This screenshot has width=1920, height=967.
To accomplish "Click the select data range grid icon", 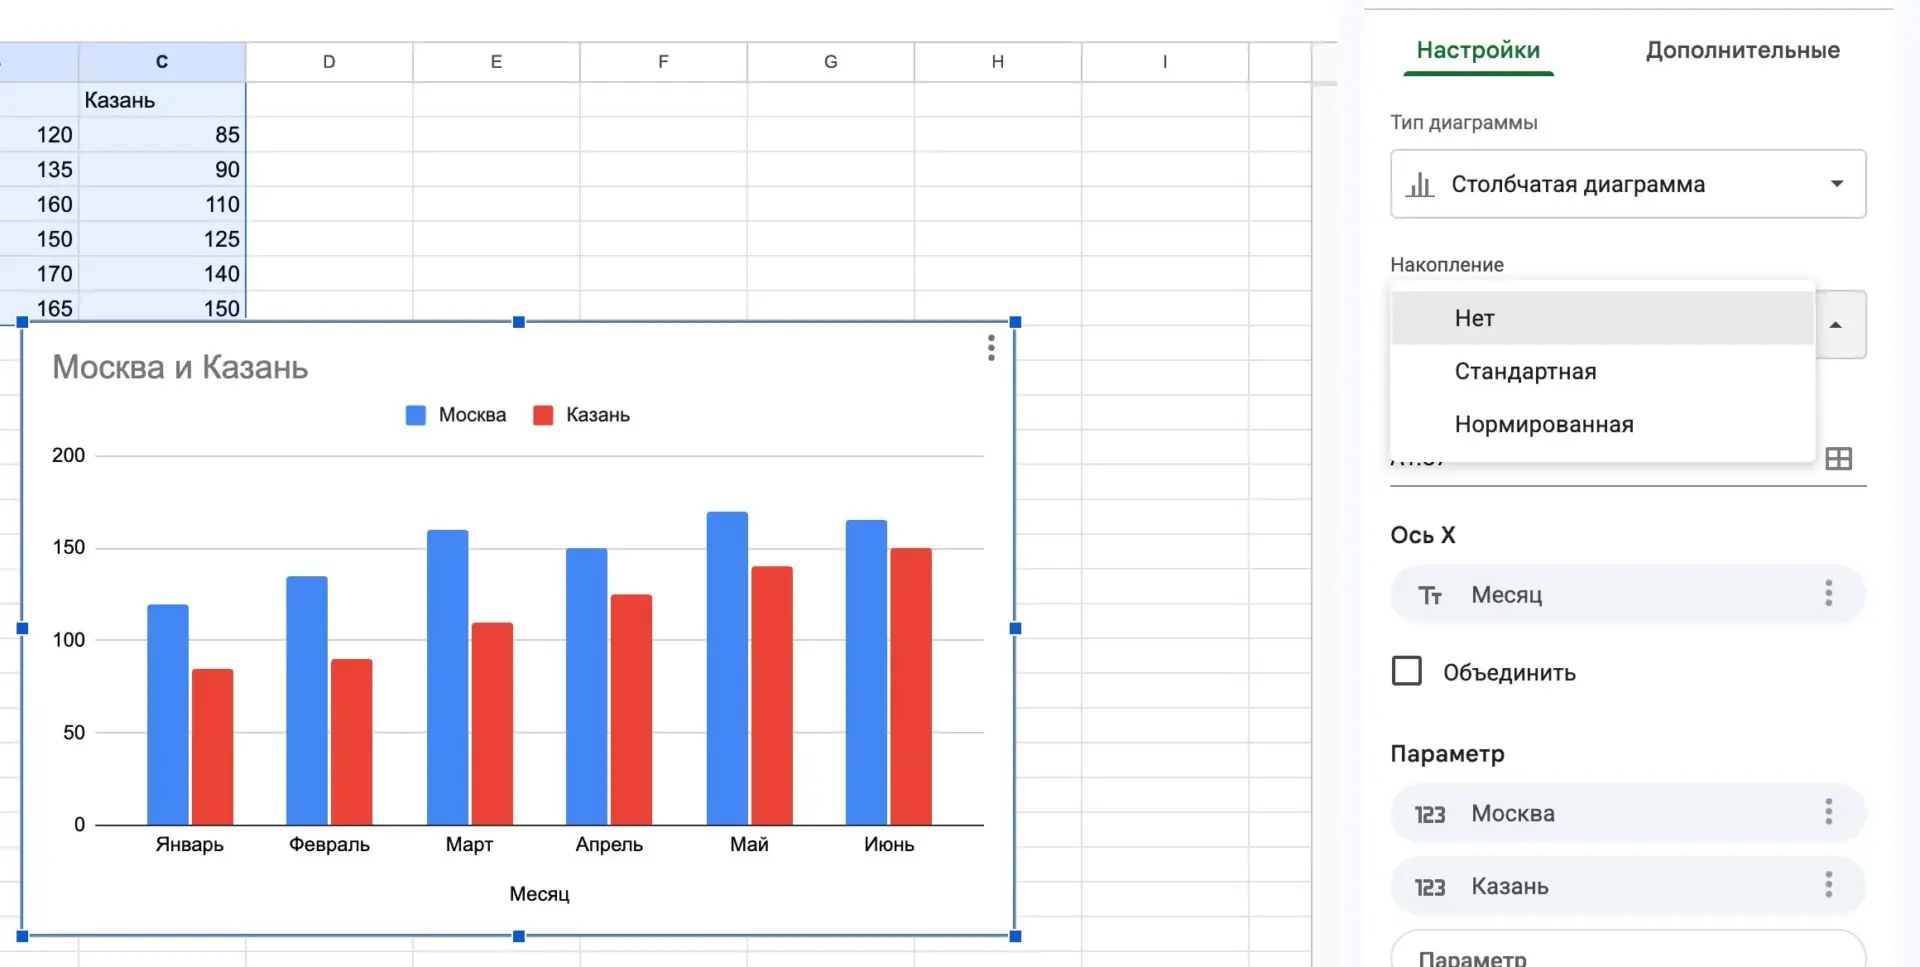I will click(1838, 459).
